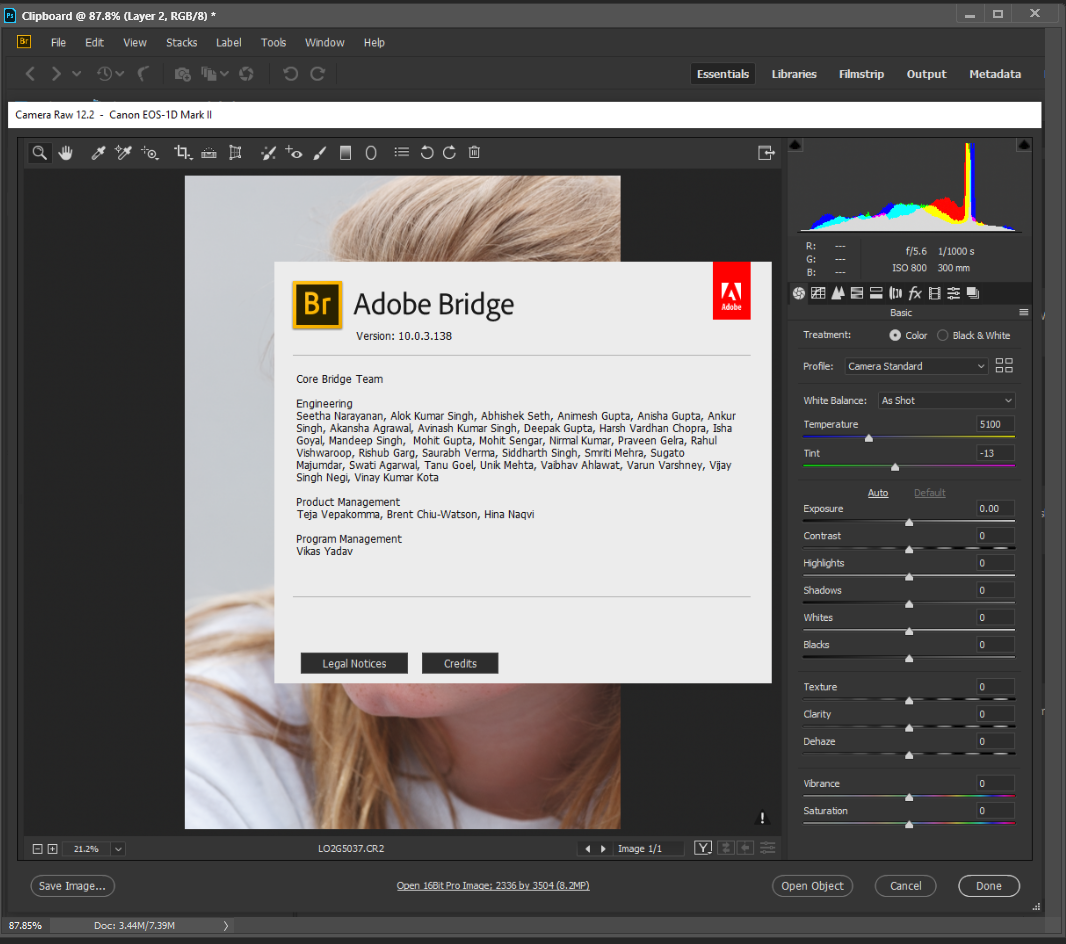Select the Color treatment radio button
Image resolution: width=1066 pixels, height=944 pixels.
(895, 336)
